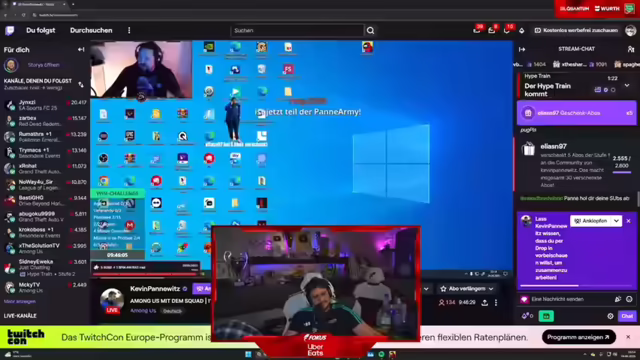Open the Among Us category link
Viewport: 640px width, 360px height.
[143, 311]
